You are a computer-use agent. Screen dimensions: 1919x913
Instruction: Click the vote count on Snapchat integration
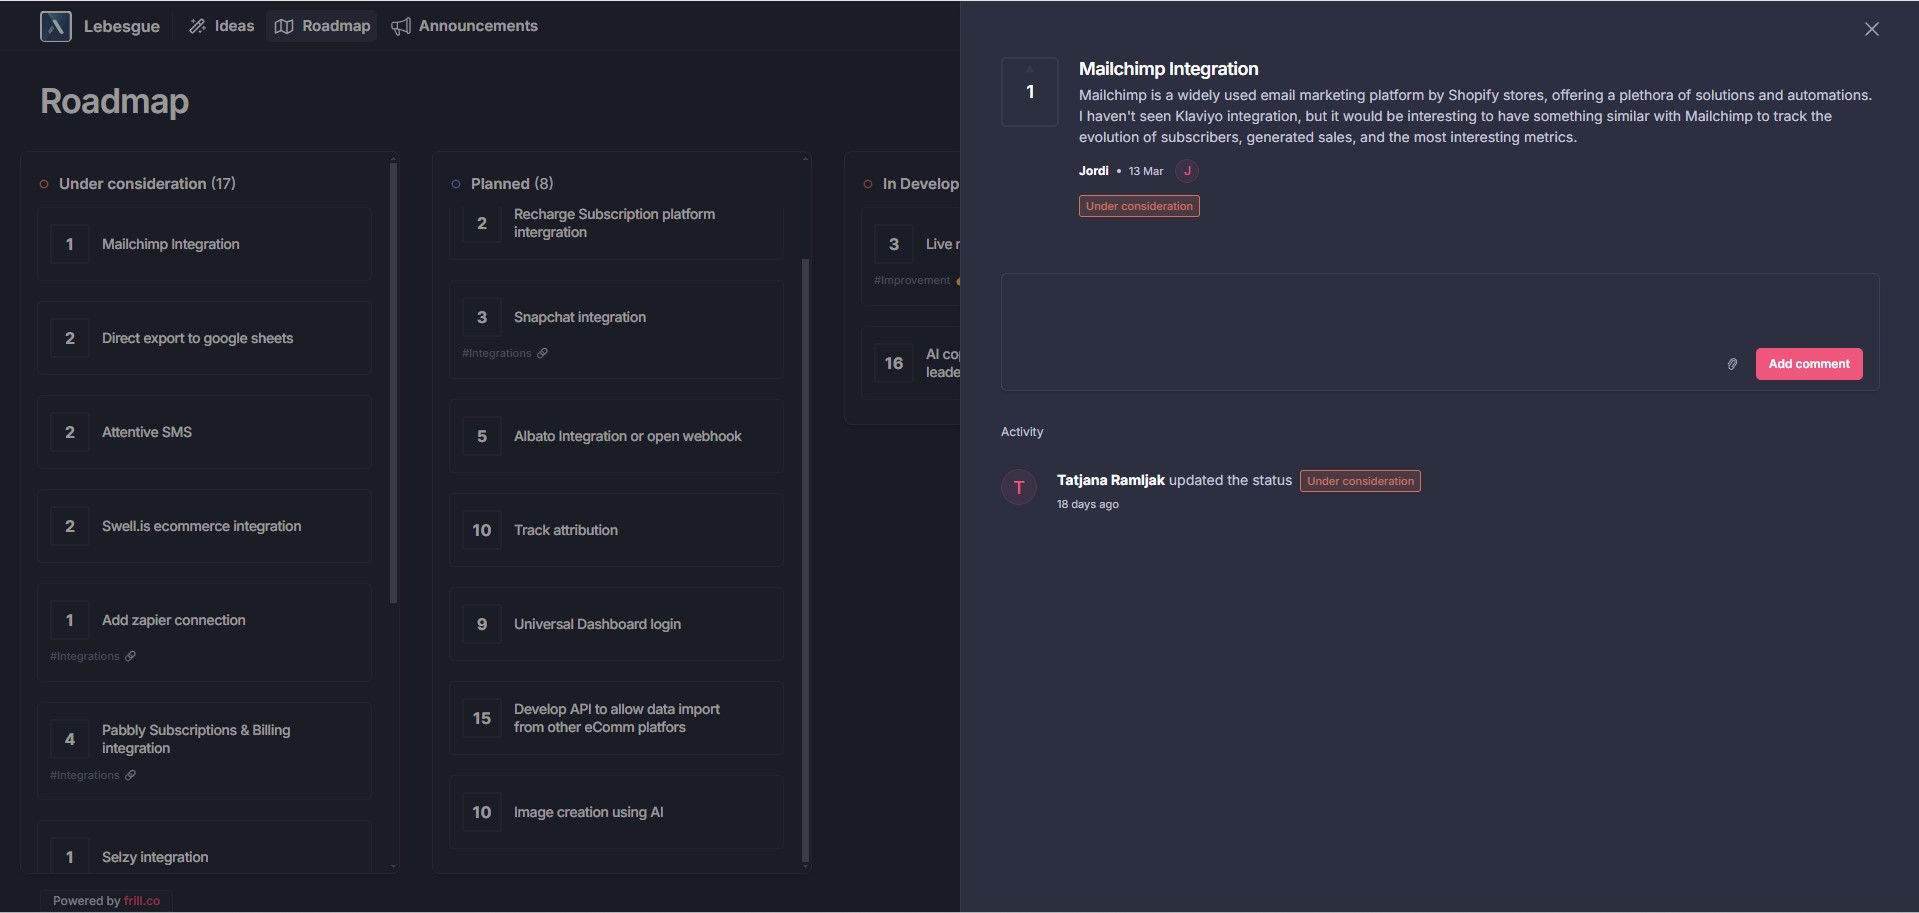[482, 317]
